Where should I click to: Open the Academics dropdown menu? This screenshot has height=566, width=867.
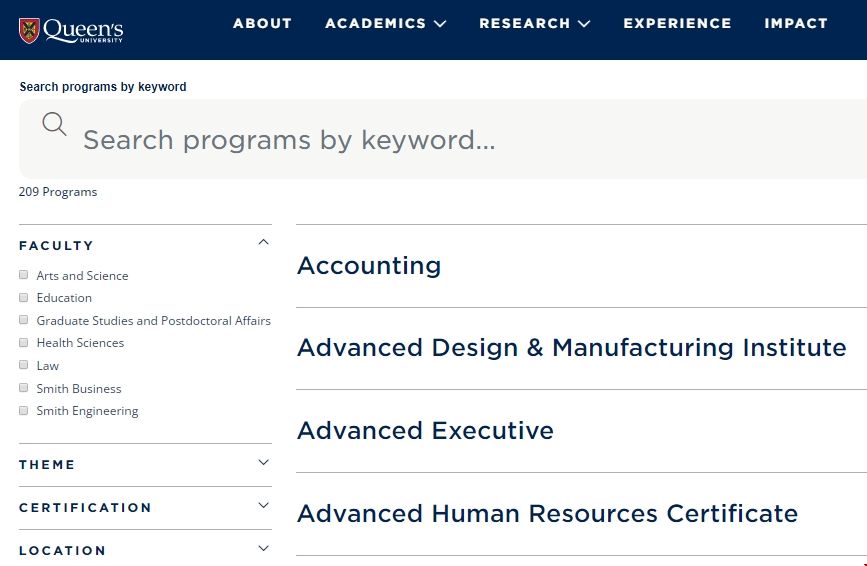tap(385, 23)
